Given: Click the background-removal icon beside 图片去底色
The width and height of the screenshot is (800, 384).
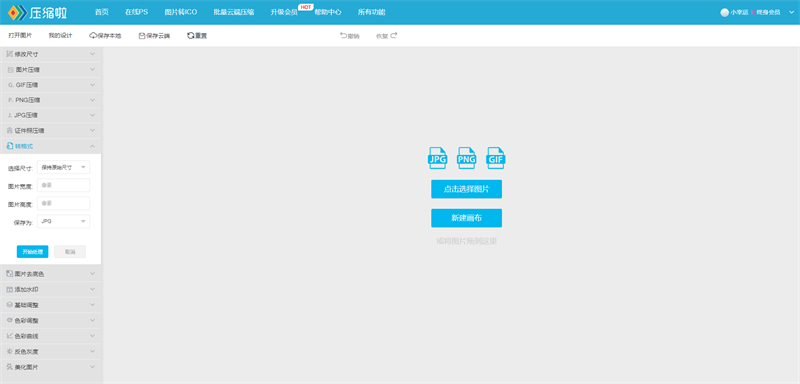Looking at the screenshot, I should (x=10, y=274).
